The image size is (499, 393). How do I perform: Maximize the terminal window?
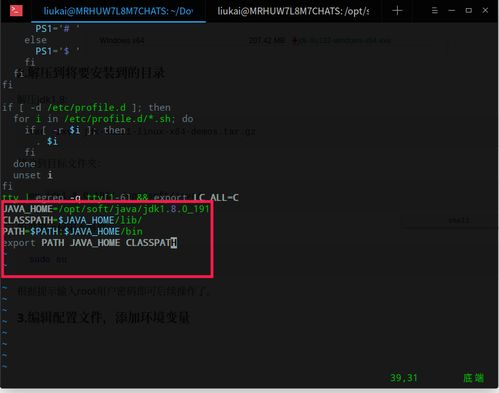pos(469,11)
